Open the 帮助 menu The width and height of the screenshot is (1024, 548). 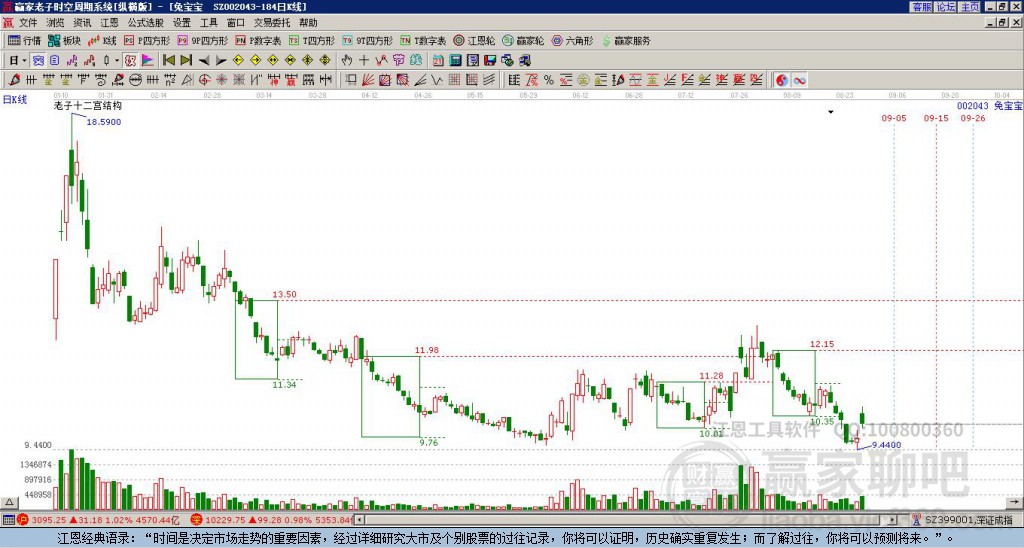[308, 23]
